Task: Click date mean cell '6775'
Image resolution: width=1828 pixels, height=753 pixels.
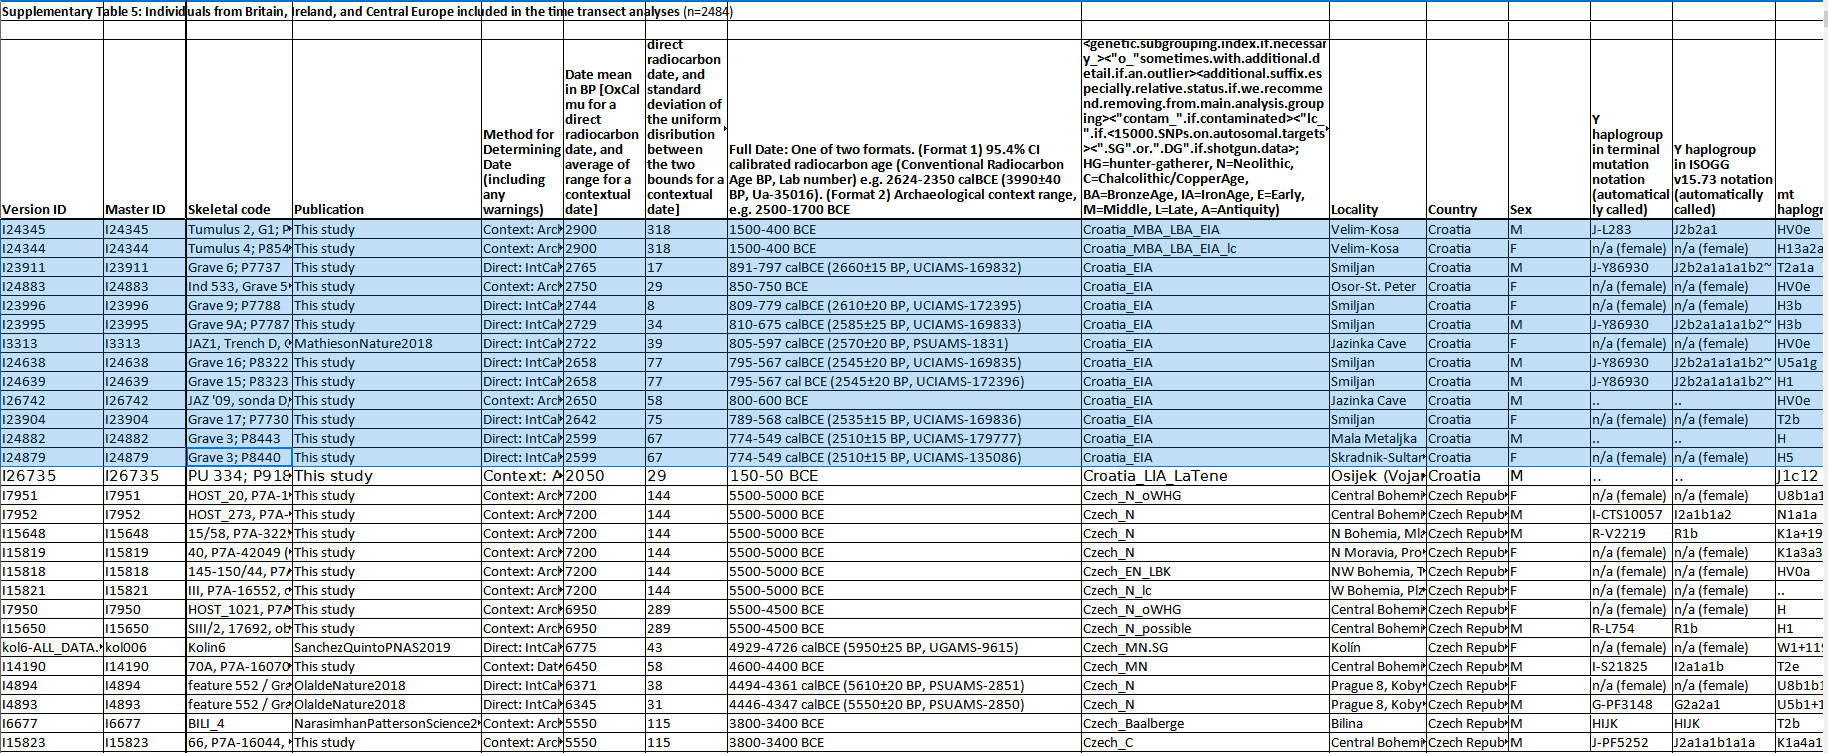Action: [604, 648]
